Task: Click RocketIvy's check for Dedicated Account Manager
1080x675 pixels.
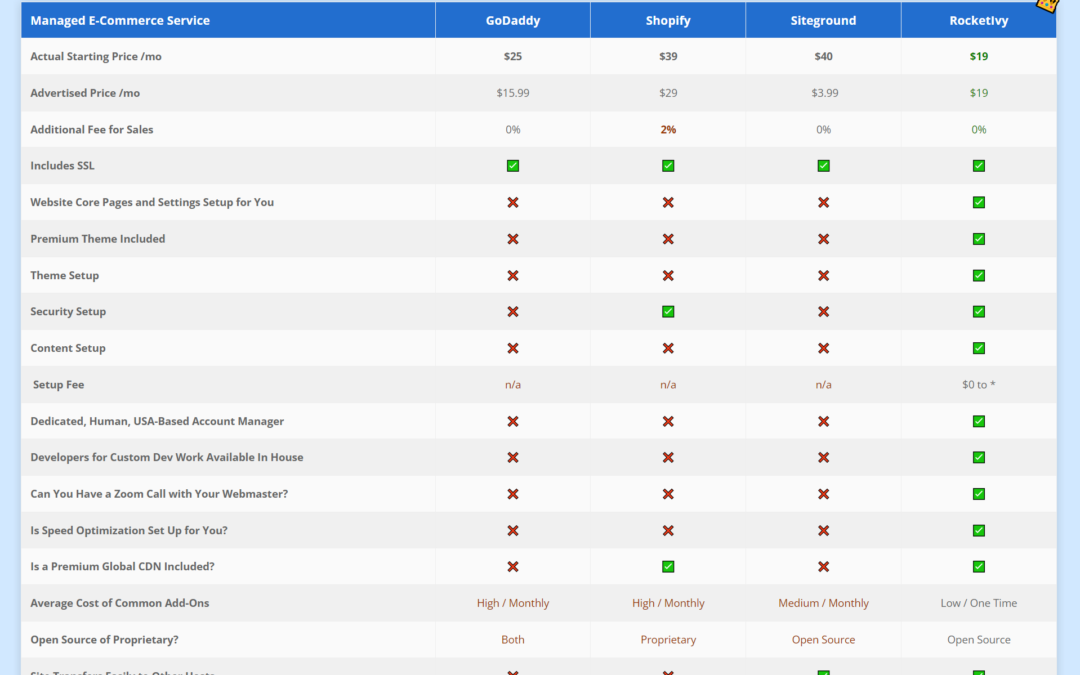Action: 979,421
